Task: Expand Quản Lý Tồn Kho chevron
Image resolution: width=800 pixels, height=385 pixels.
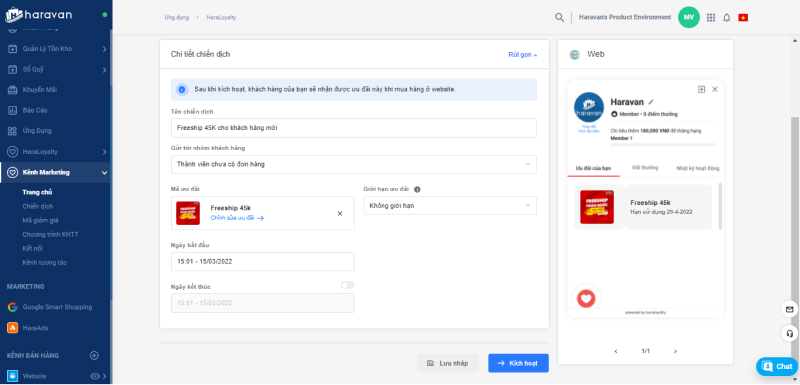Action: click(x=104, y=49)
